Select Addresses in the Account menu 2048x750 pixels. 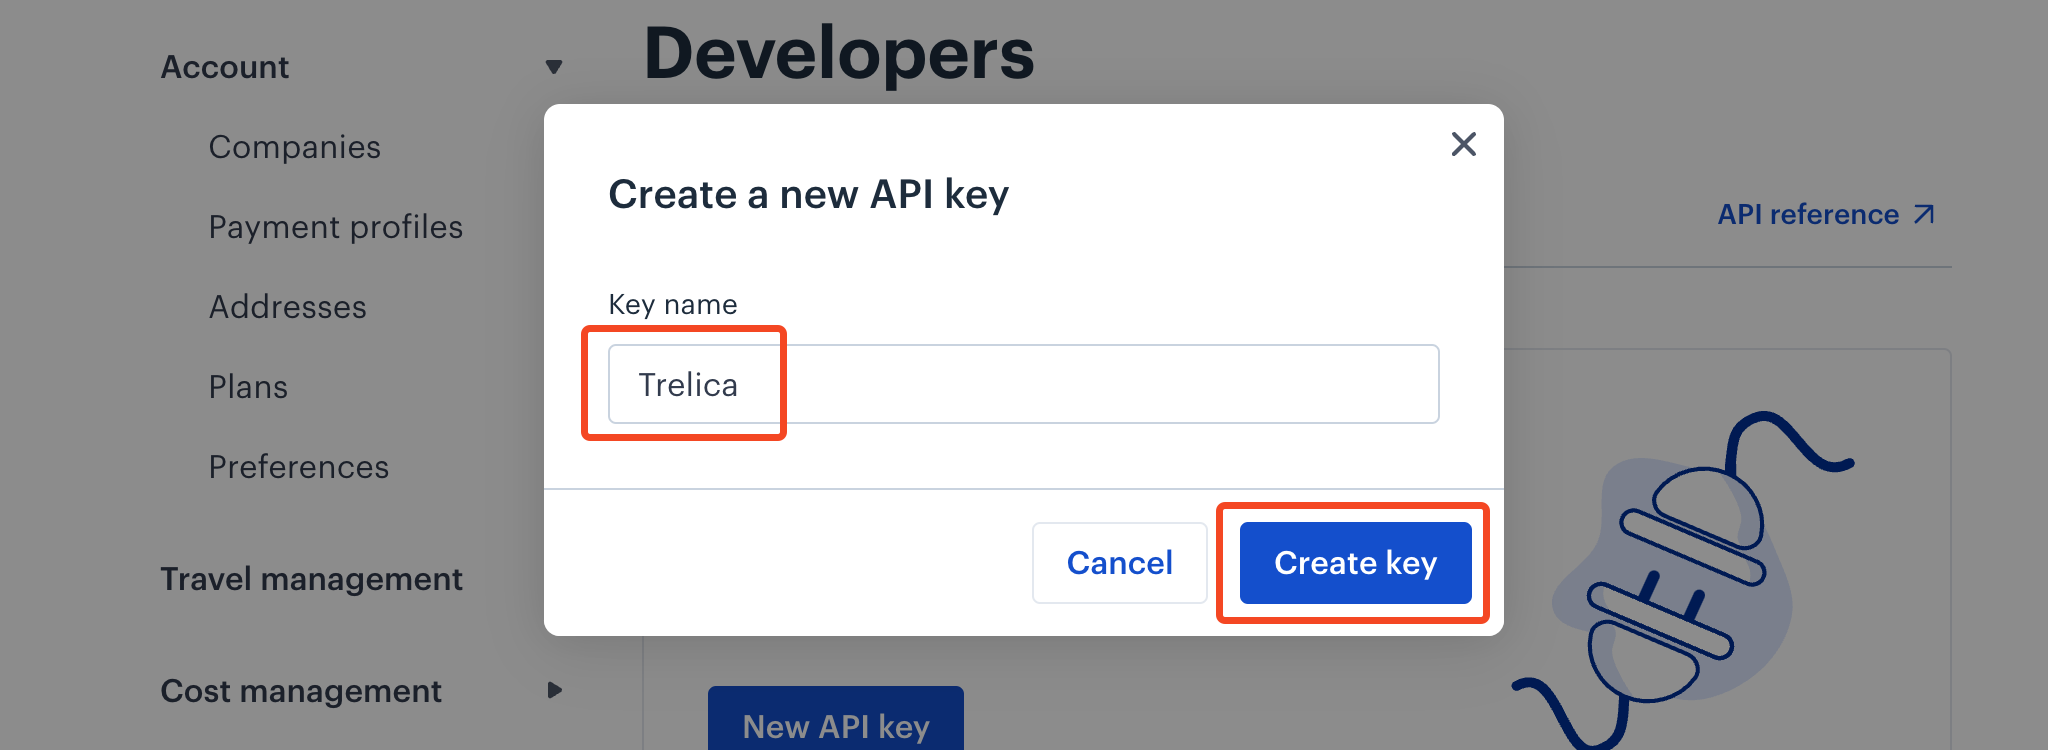point(288,307)
